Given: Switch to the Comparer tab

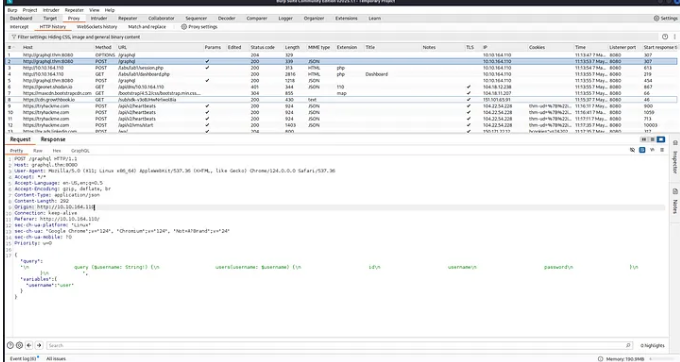Looking at the screenshot, I should (x=257, y=18).
